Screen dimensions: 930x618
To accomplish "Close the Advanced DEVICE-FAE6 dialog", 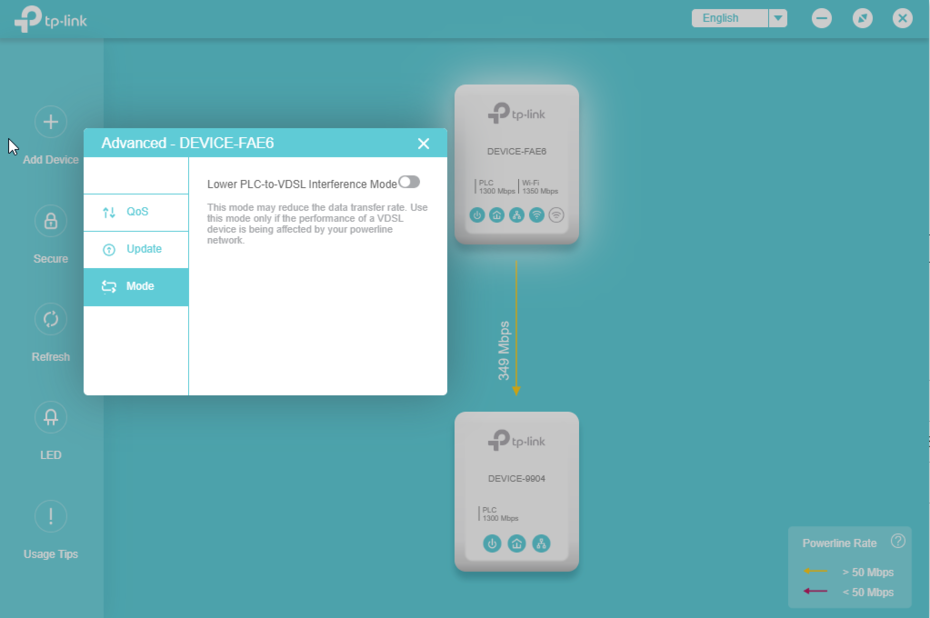I will coord(423,144).
